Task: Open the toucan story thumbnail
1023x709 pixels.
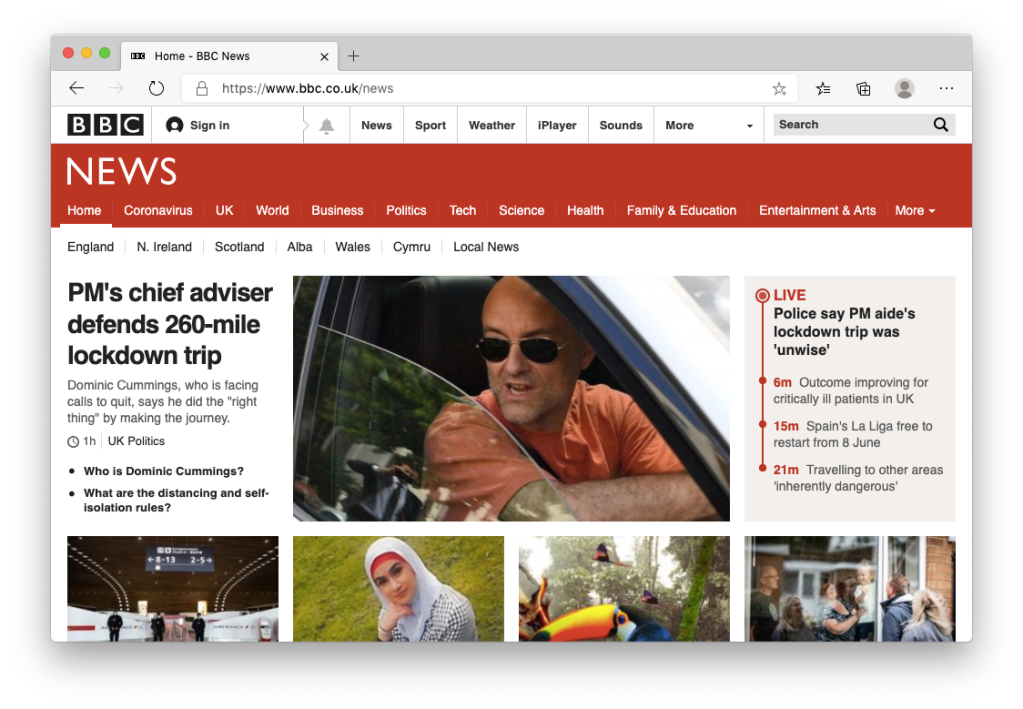Action: [624, 589]
